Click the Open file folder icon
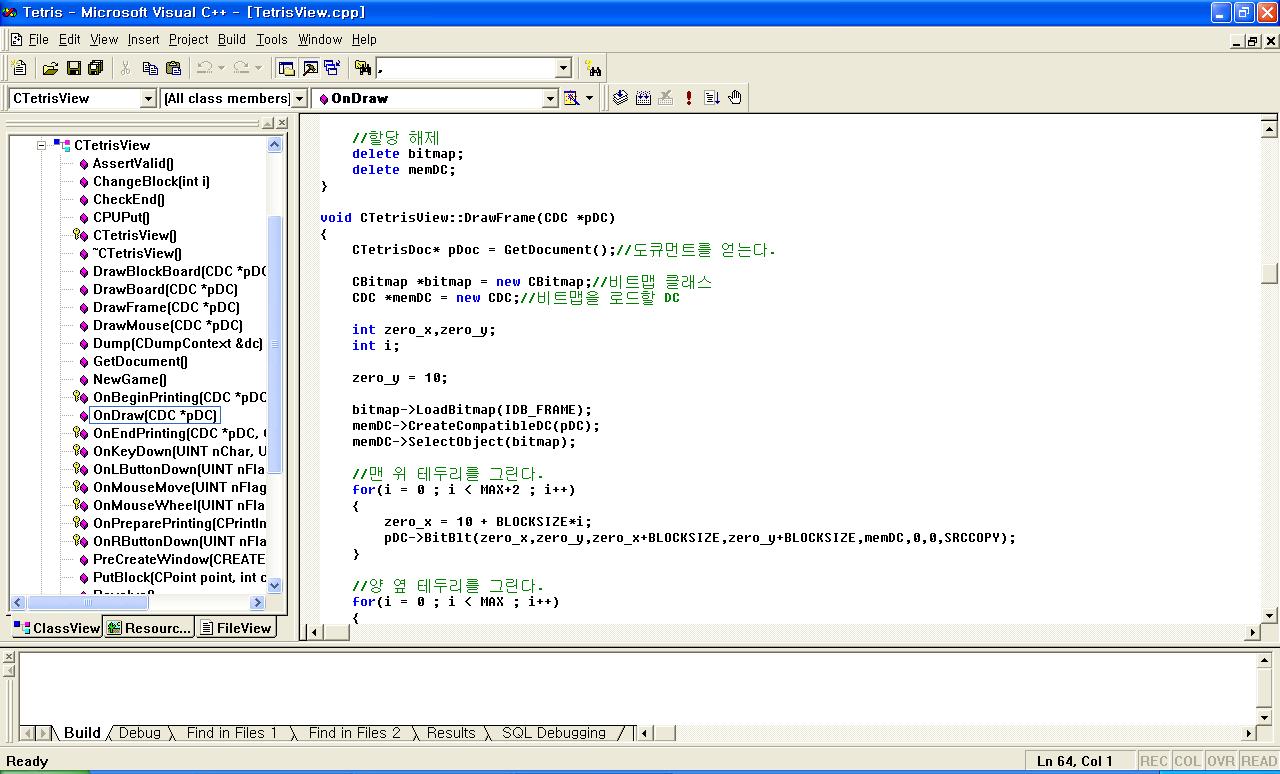The image size is (1280, 774). coord(50,68)
